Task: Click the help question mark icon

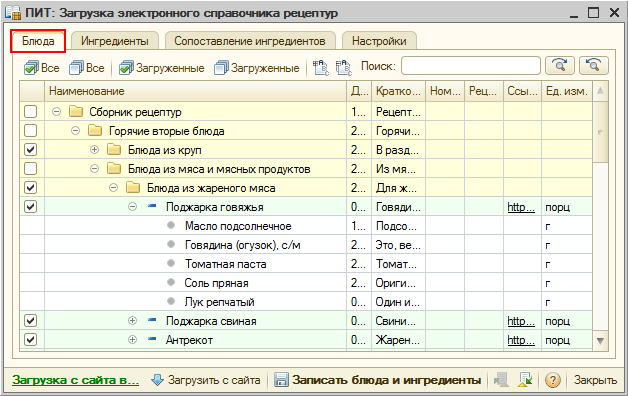Action: 553,380
